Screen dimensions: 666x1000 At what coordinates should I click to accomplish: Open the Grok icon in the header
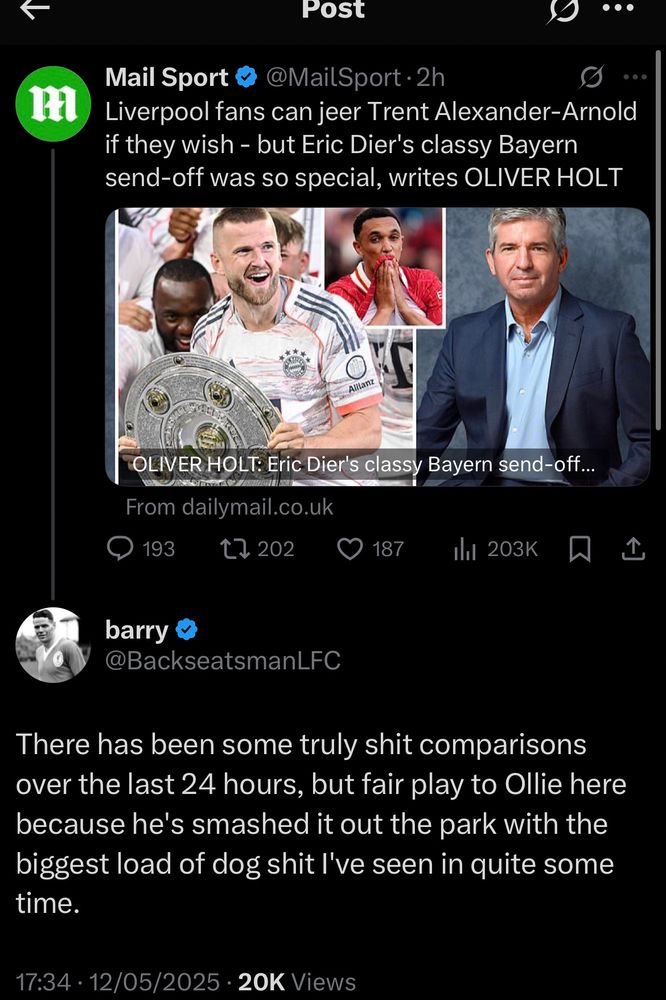tap(563, 10)
